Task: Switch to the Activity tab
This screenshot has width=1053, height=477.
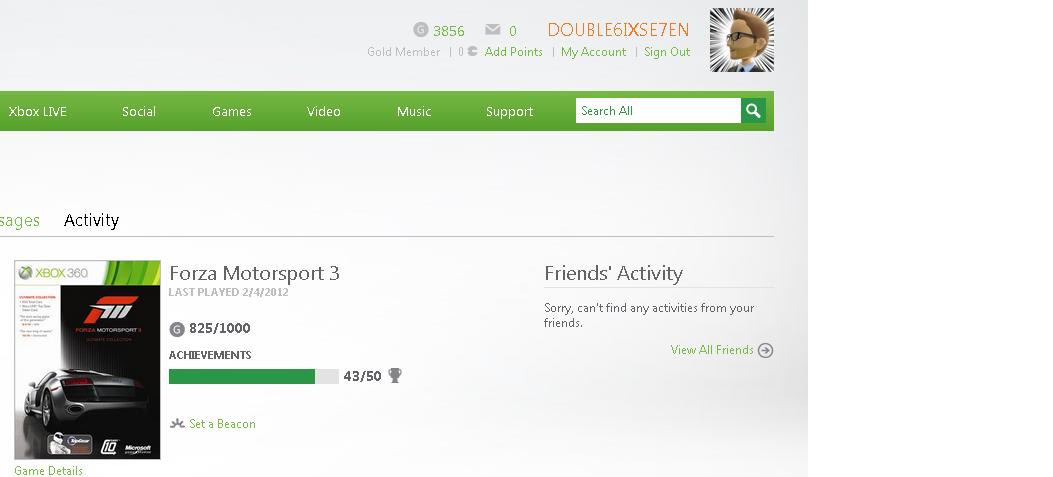Action: pos(91,220)
